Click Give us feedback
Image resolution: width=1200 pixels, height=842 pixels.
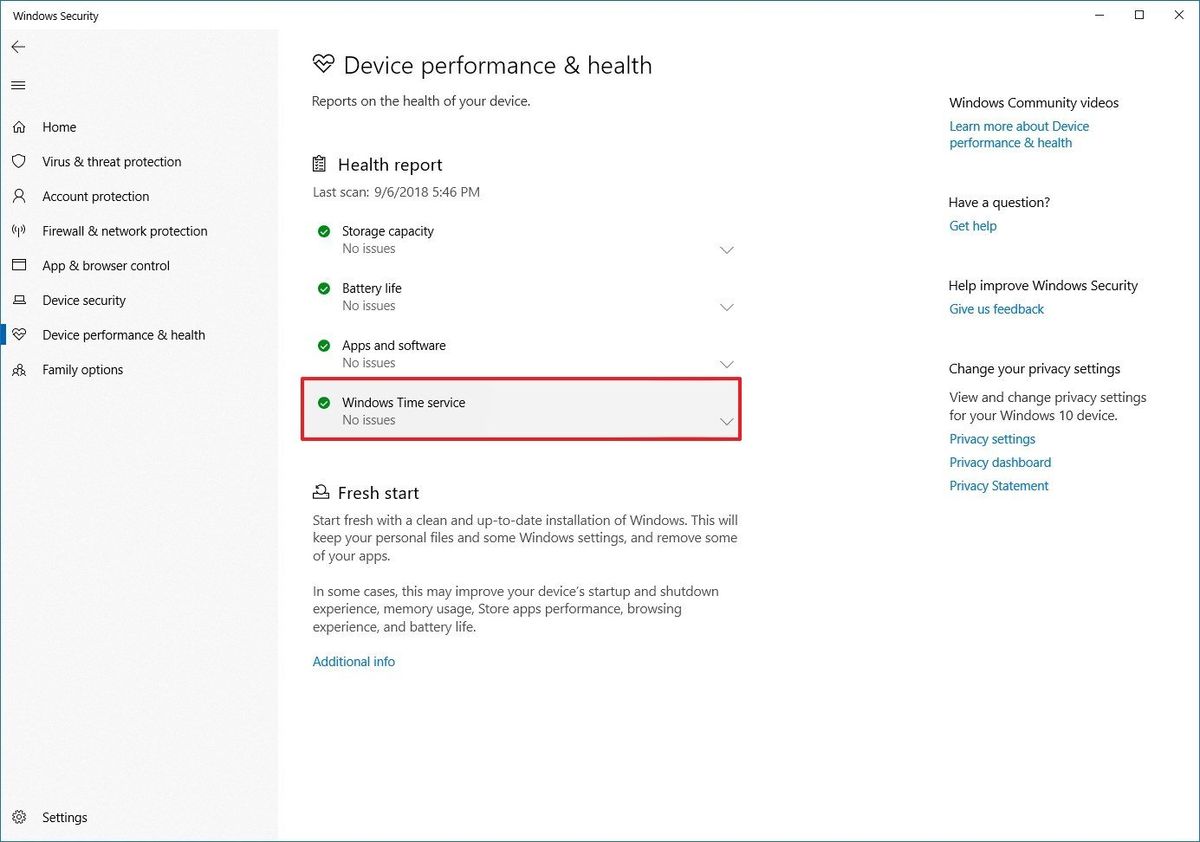(x=995, y=309)
